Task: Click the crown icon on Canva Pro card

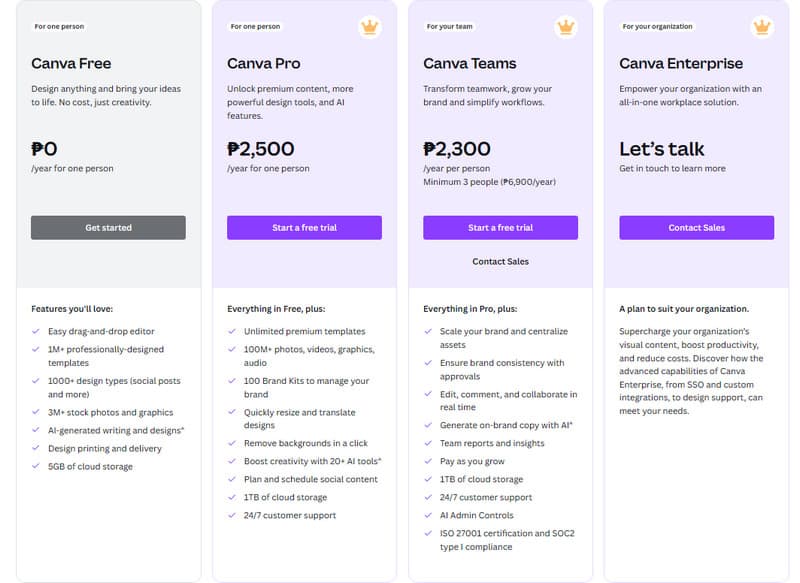Action: point(368,29)
